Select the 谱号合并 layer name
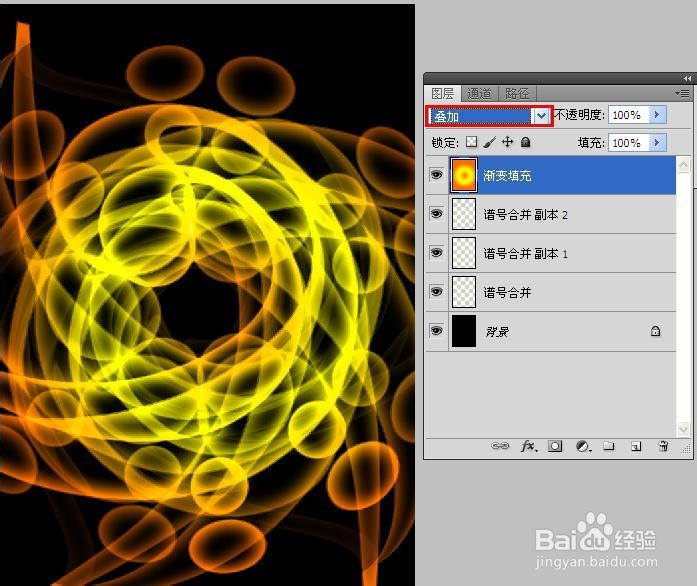 pos(507,293)
